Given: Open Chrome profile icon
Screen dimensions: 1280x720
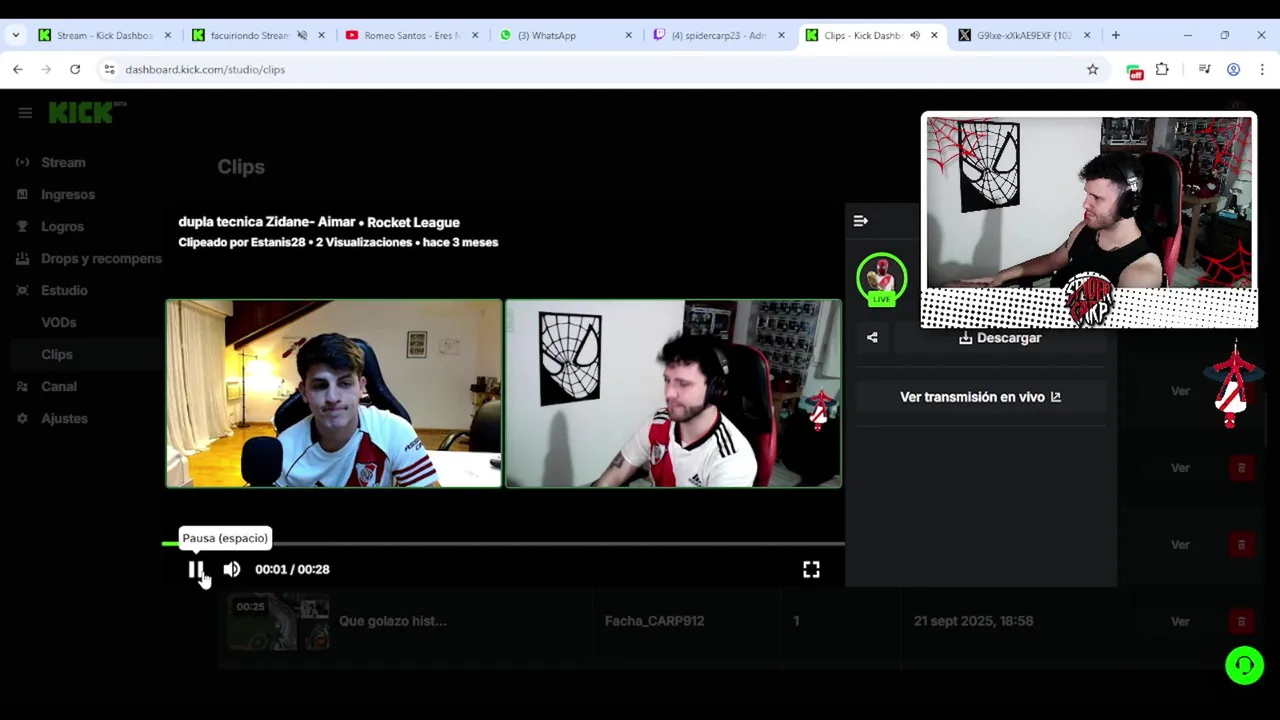Looking at the screenshot, I should tap(1233, 69).
